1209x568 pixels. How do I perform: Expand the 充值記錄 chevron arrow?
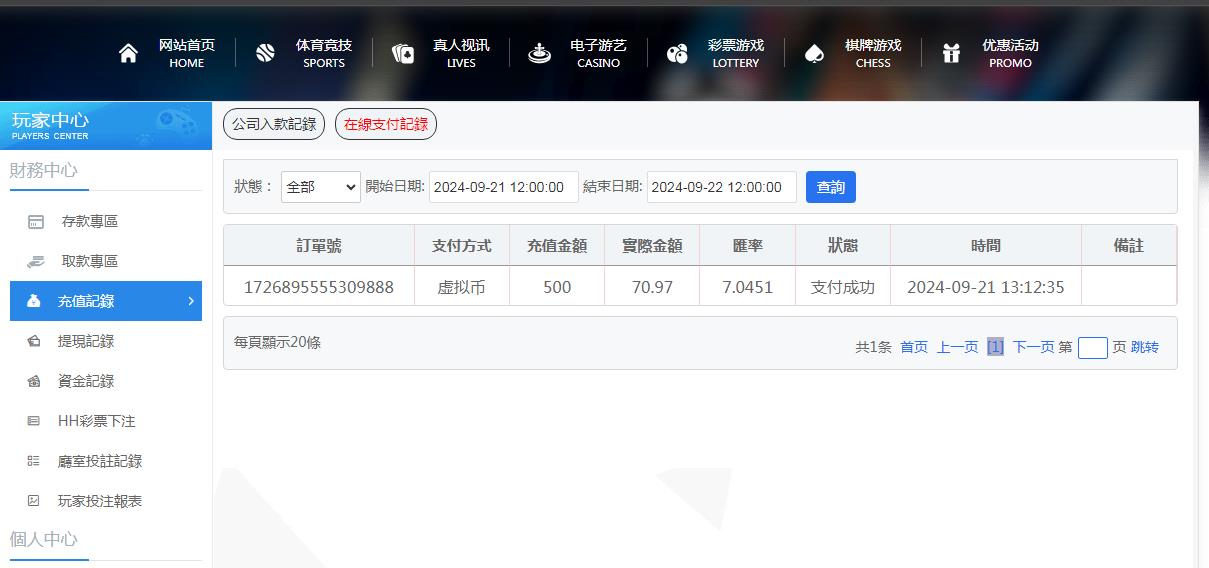tap(190, 301)
